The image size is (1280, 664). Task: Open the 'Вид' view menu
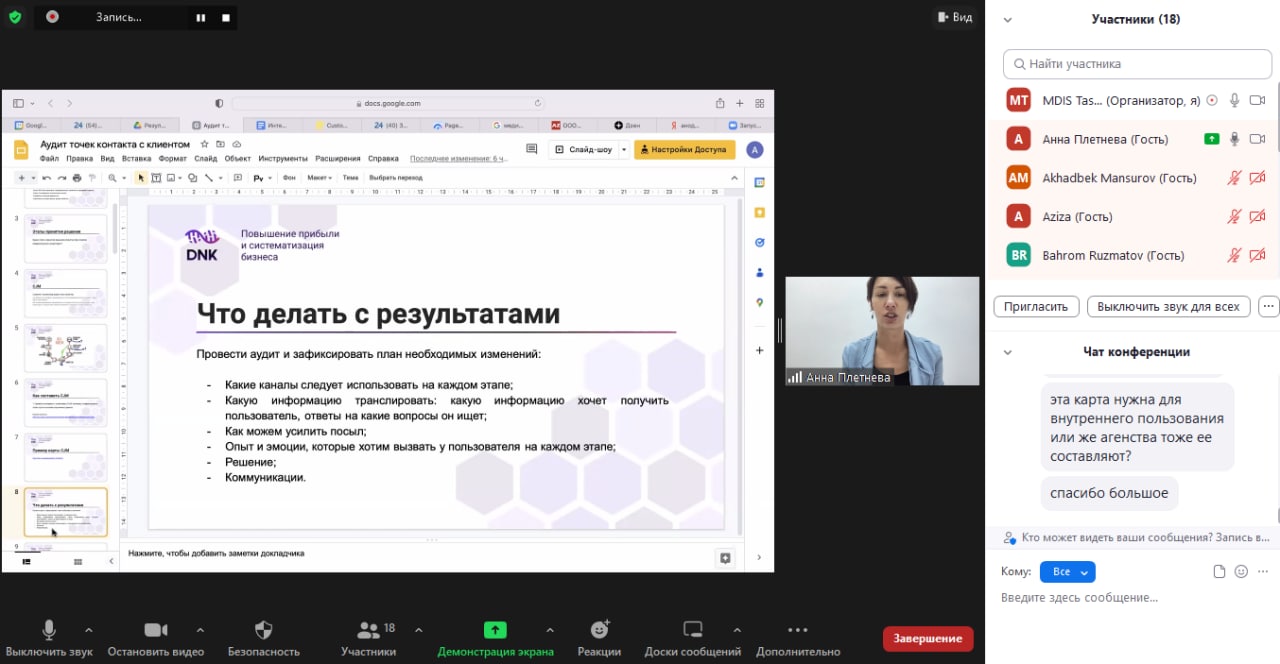(x=953, y=17)
